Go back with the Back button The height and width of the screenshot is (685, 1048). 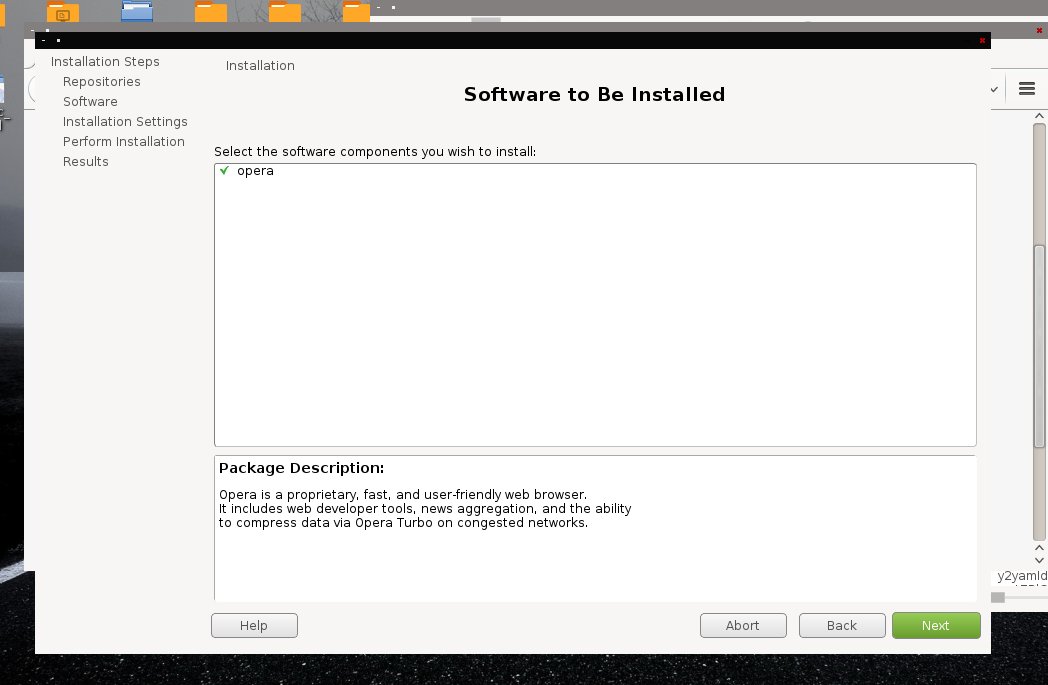(x=842, y=626)
